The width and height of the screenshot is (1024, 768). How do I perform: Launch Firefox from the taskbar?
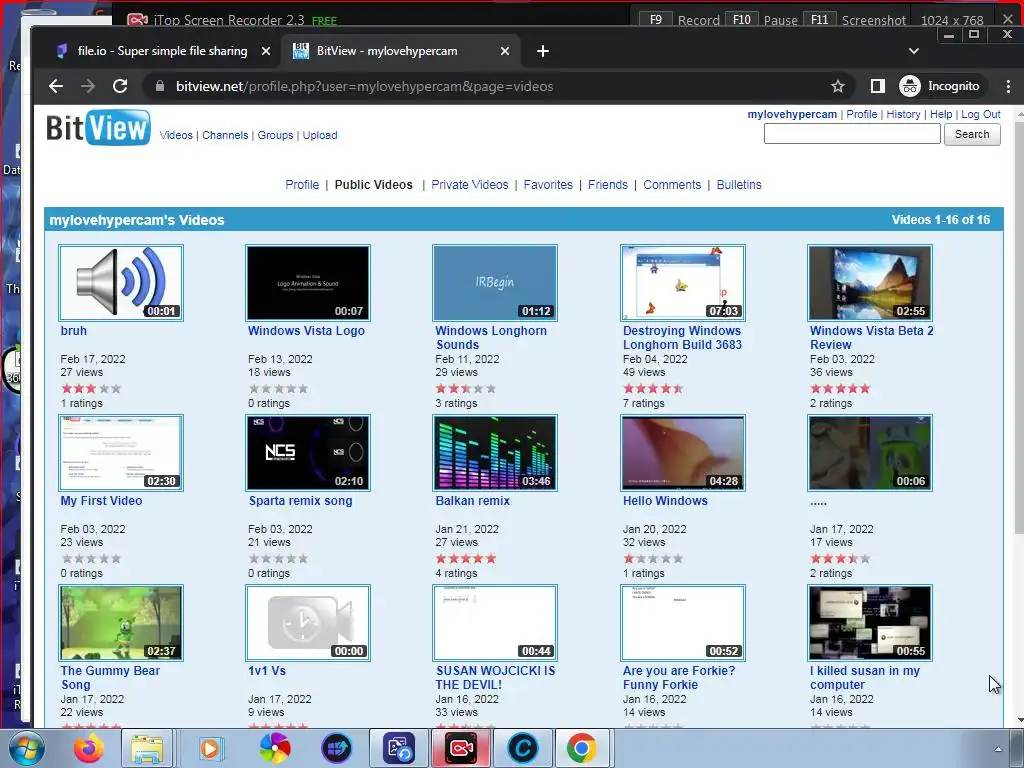(88, 748)
